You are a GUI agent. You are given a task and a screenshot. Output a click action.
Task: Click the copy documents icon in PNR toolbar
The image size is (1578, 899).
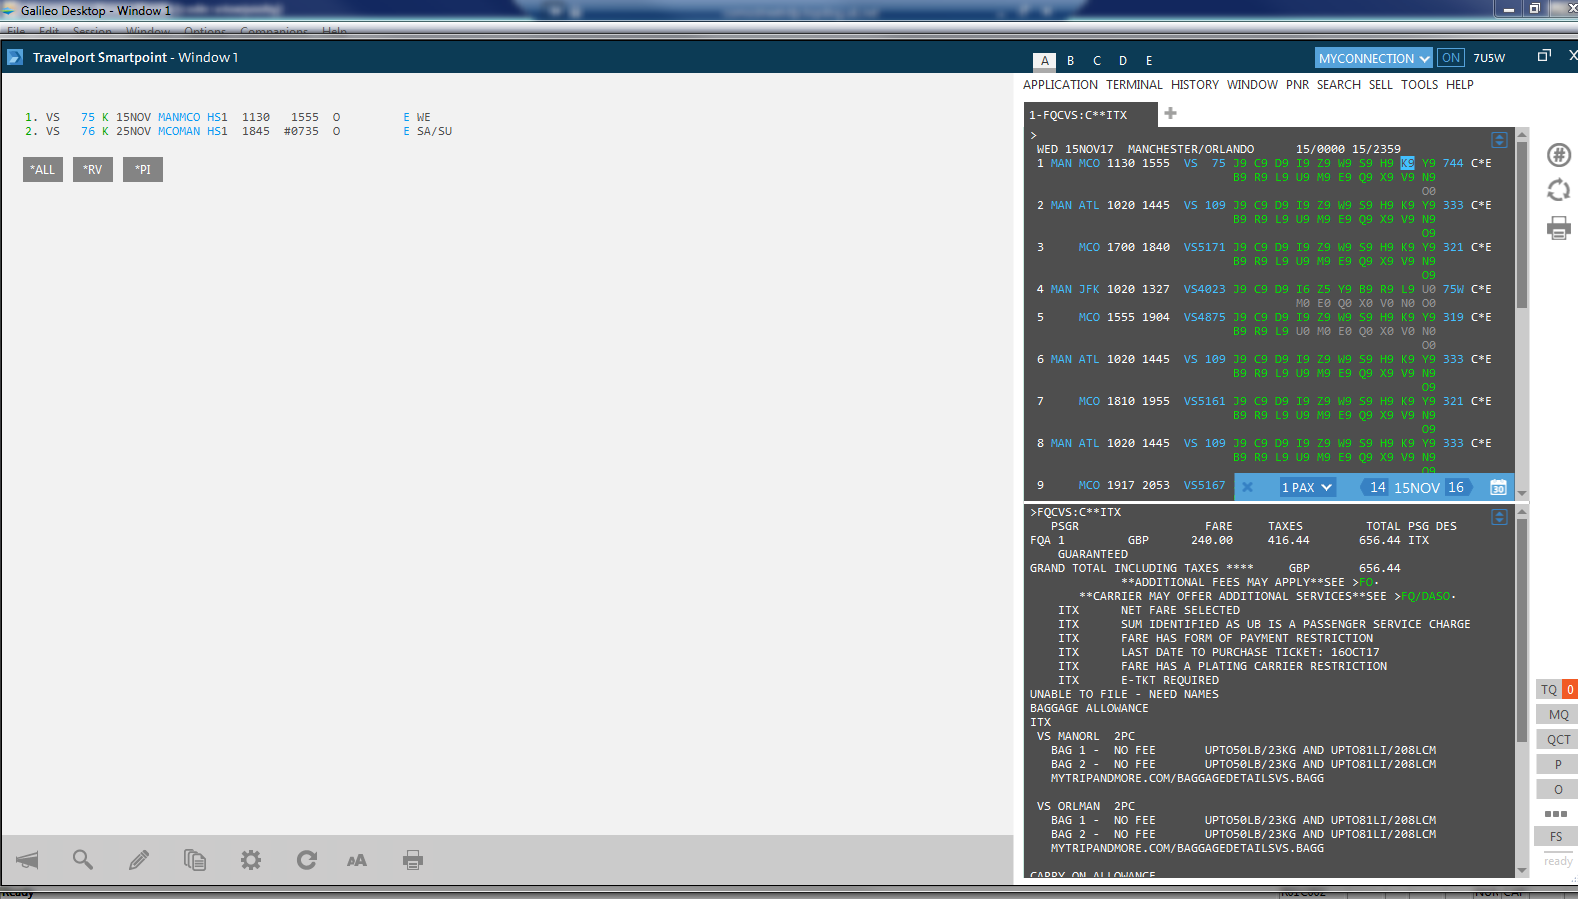[x=195, y=860]
